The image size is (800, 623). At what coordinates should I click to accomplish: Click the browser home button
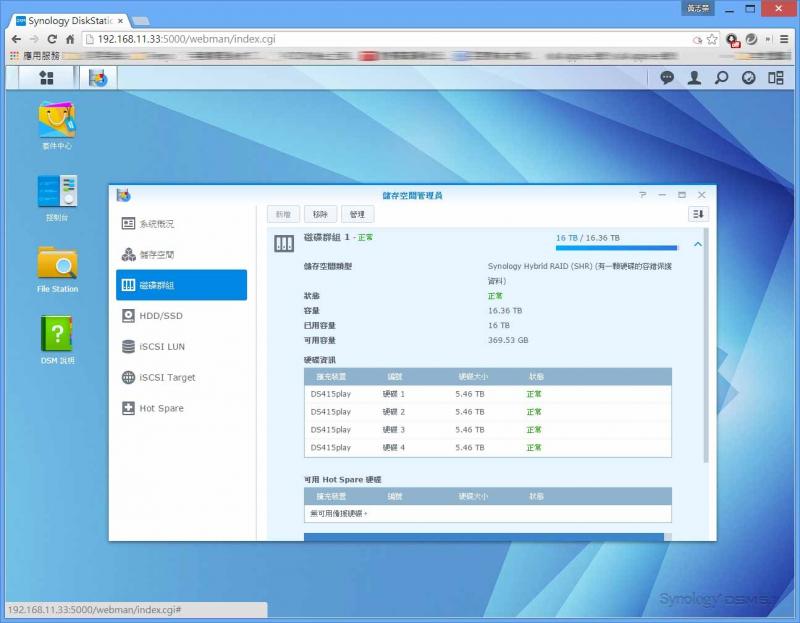(x=70, y=39)
